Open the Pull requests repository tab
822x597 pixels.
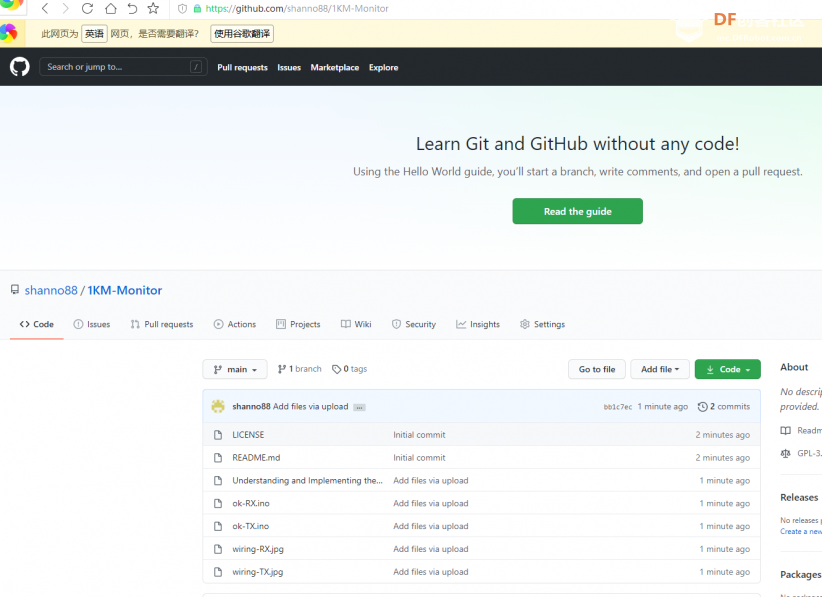point(161,324)
